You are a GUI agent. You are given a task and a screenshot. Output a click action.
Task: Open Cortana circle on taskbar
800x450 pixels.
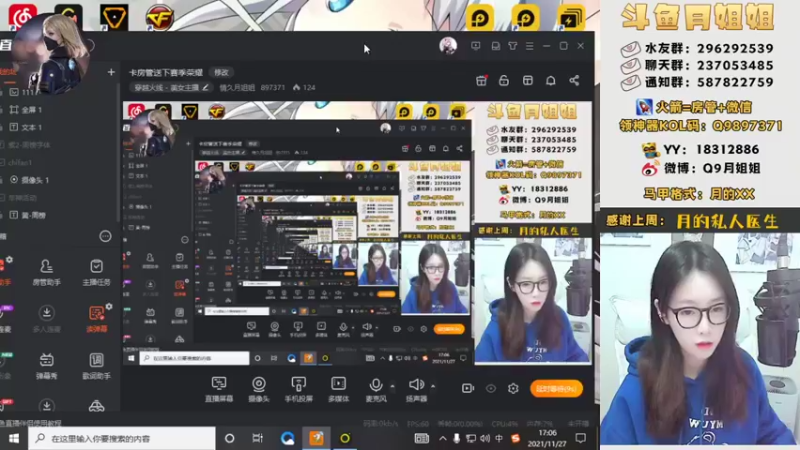(x=230, y=438)
